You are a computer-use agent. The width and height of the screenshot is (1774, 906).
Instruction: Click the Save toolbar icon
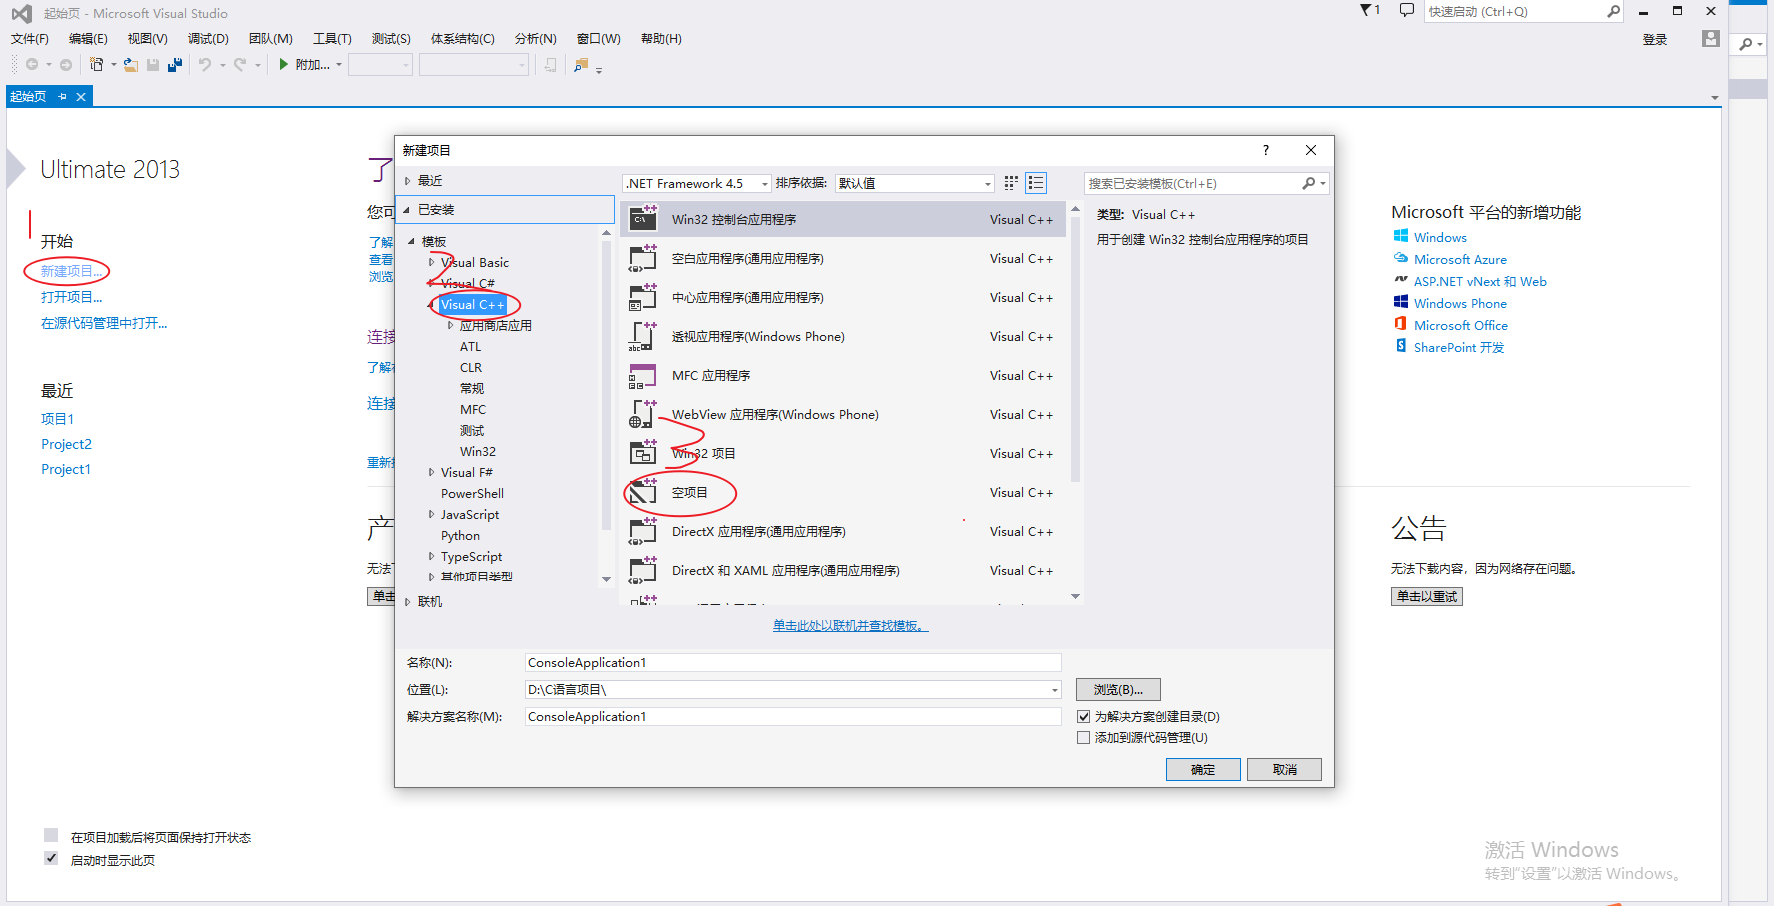pos(153,65)
